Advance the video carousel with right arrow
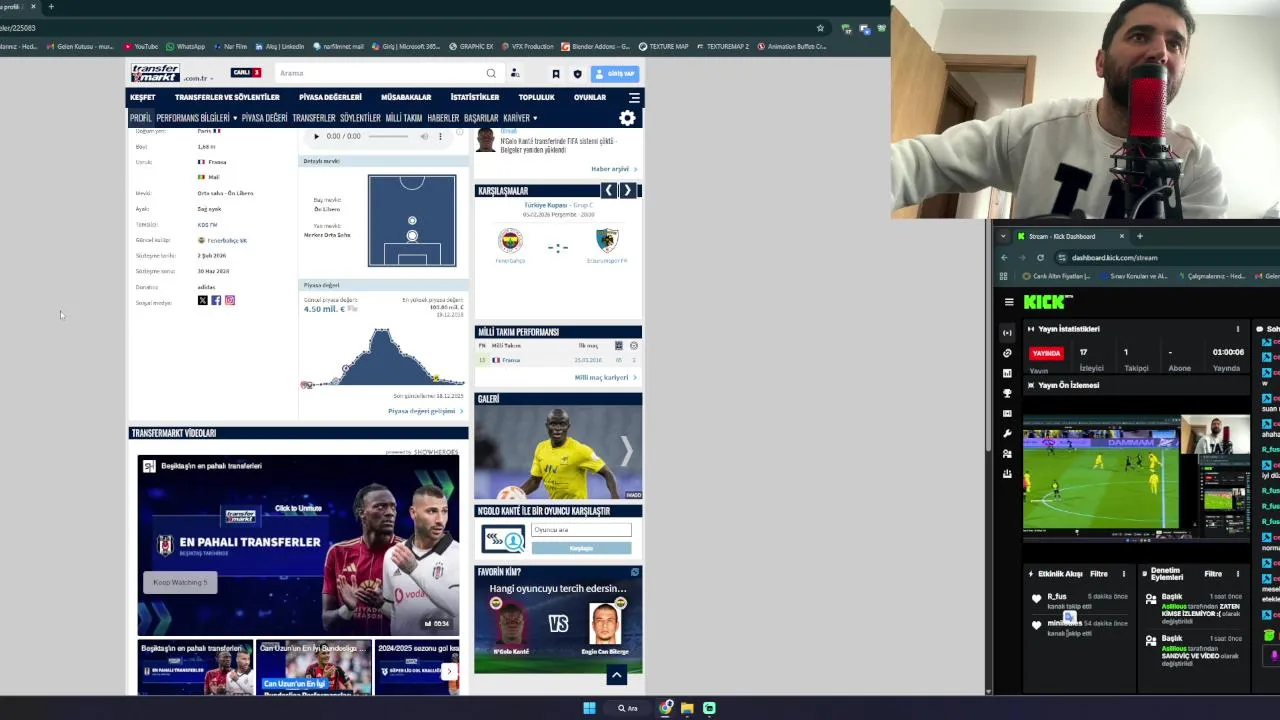This screenshot has height=720, width=1280. click(x=451, y=671)
